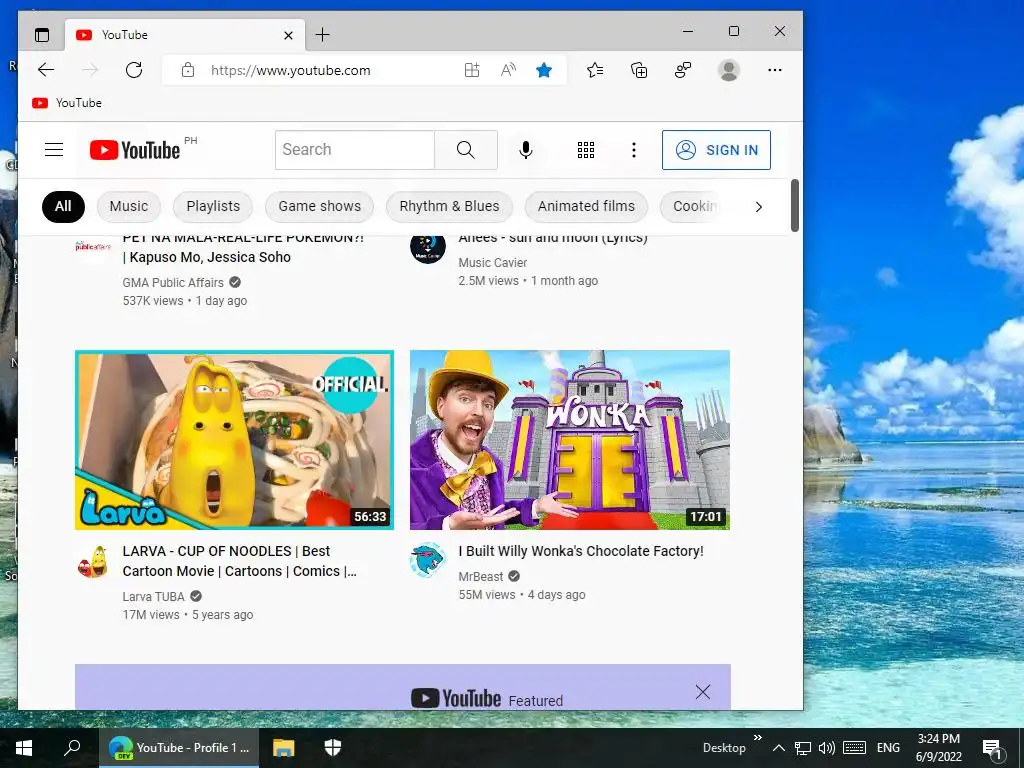
Task: Open the Windows Start menu
Action: [x=24, y=748]
